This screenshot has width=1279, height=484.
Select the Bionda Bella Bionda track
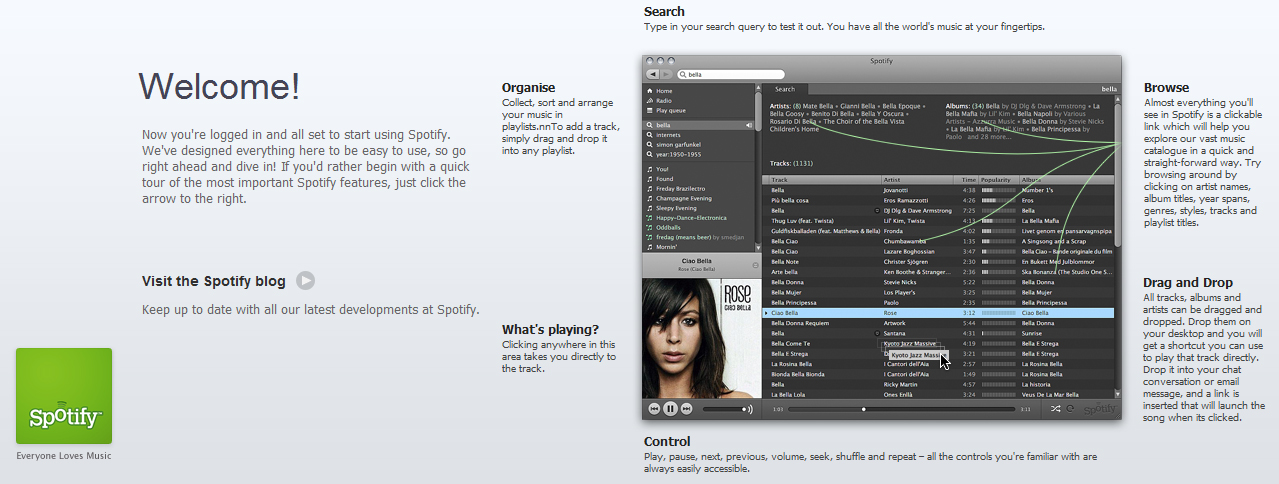click(x=940, y=374)
